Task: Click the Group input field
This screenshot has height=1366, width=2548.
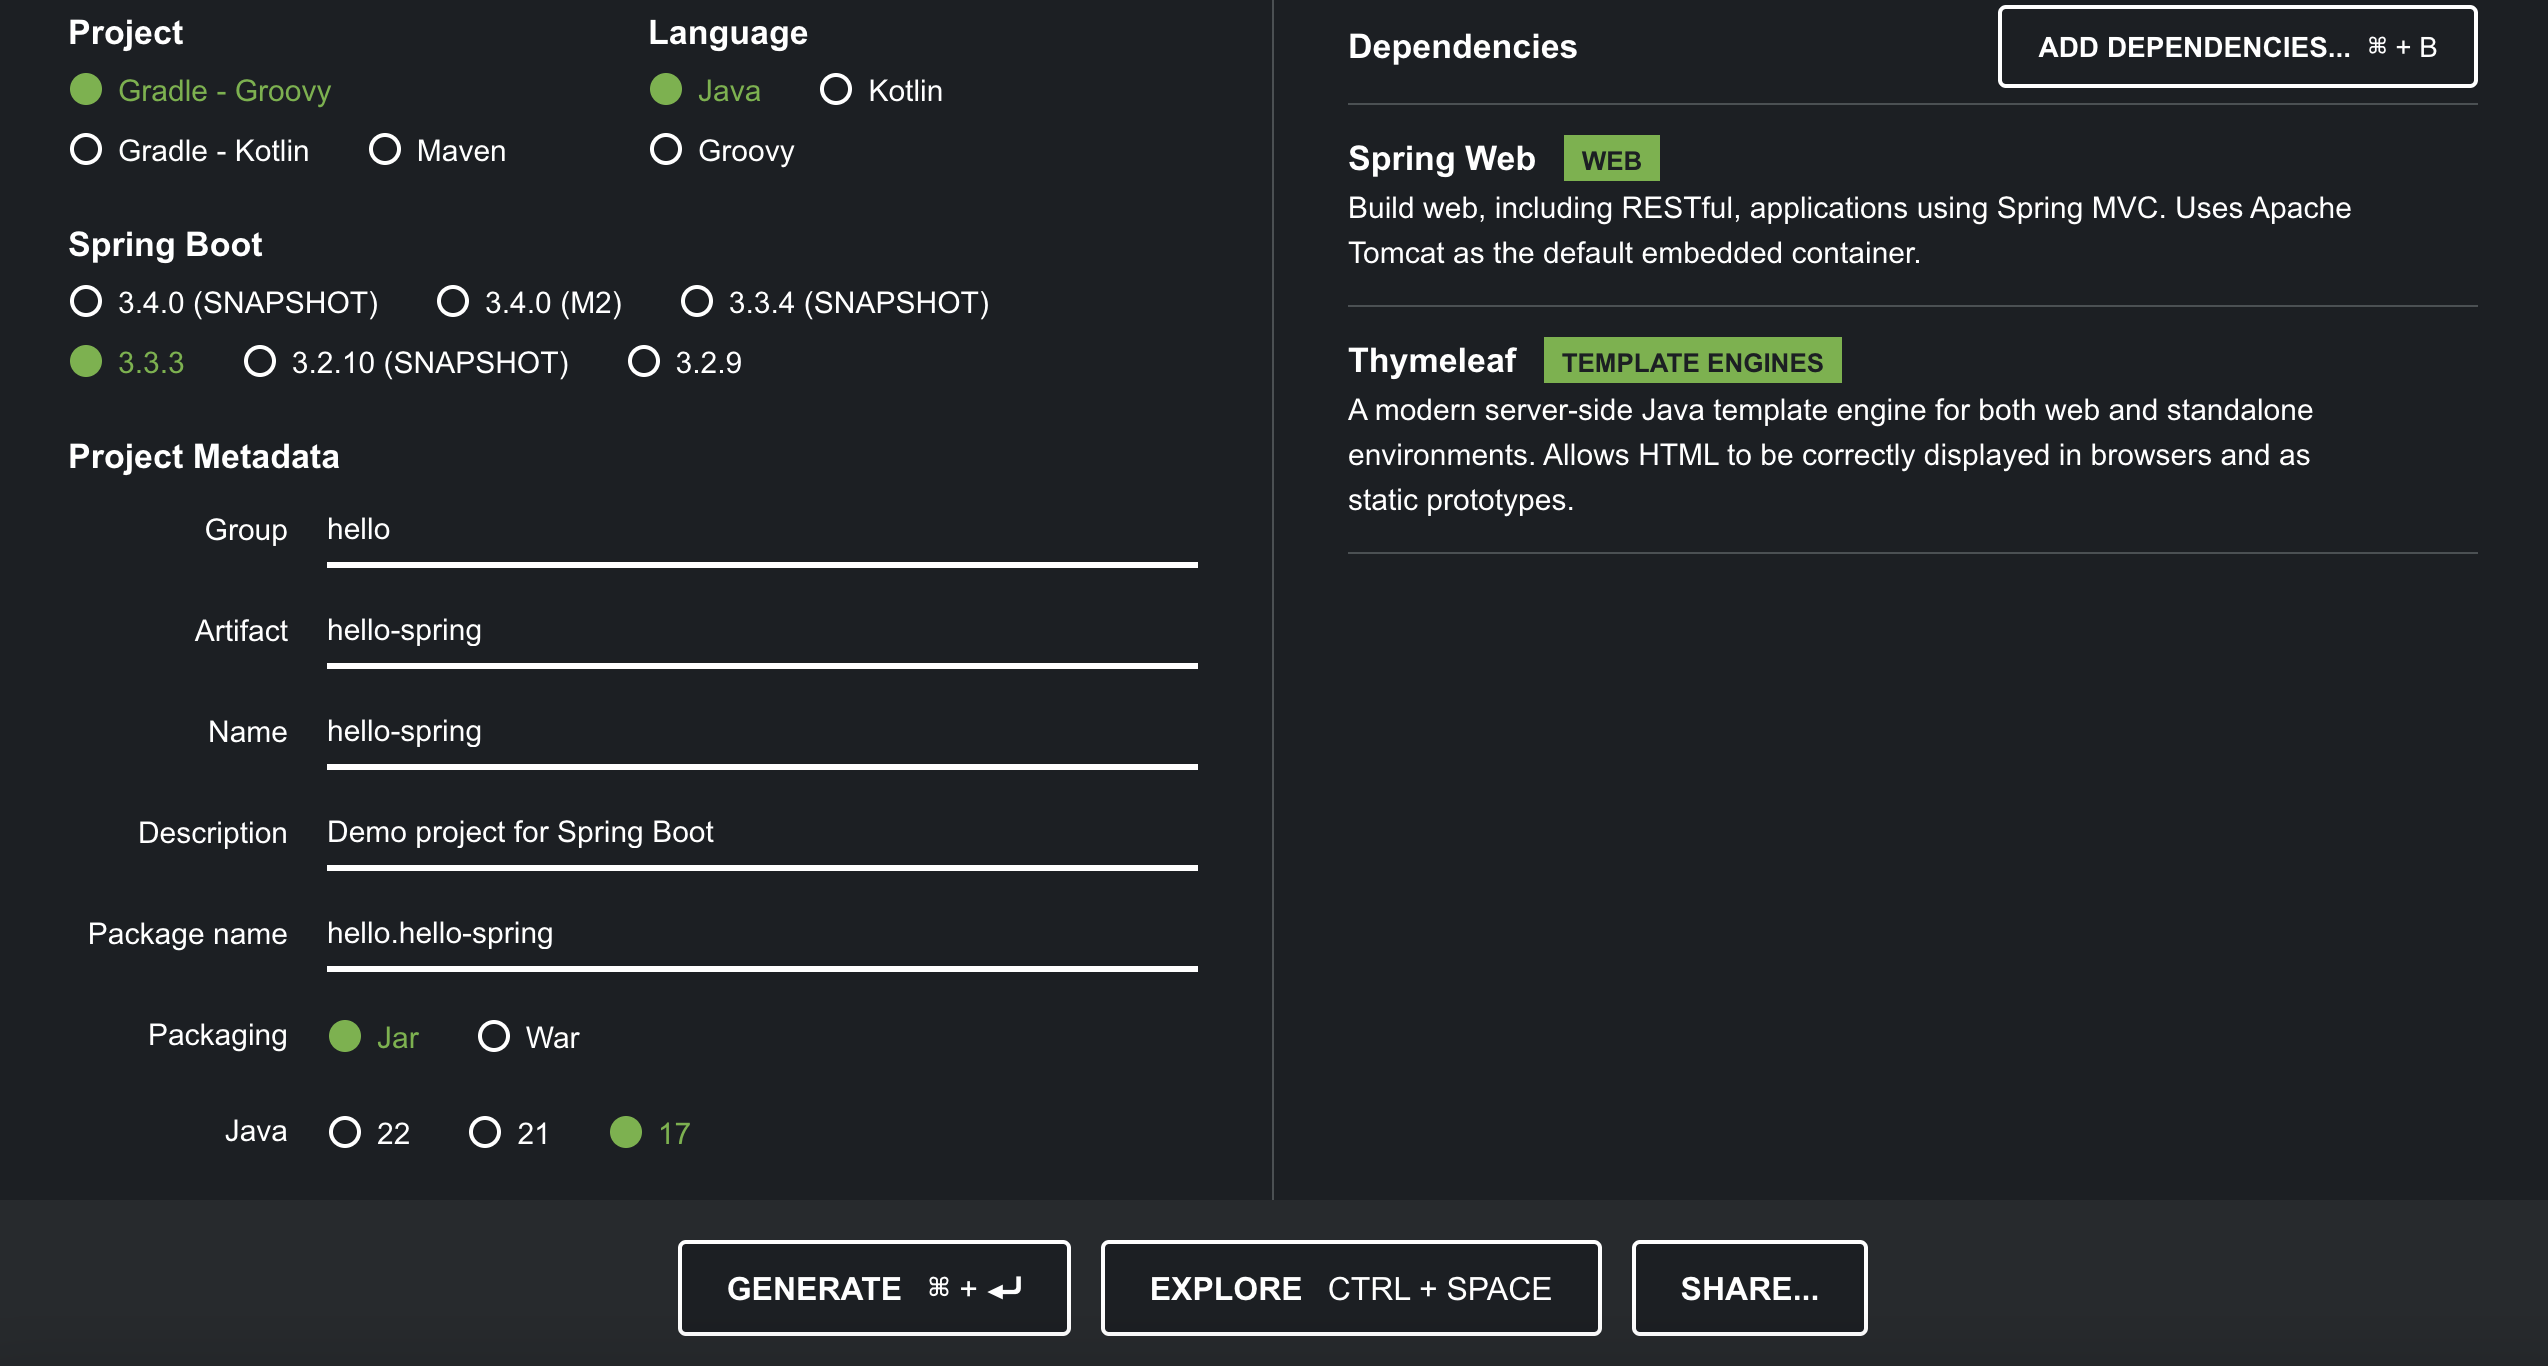Action: (x=760, y=530)
